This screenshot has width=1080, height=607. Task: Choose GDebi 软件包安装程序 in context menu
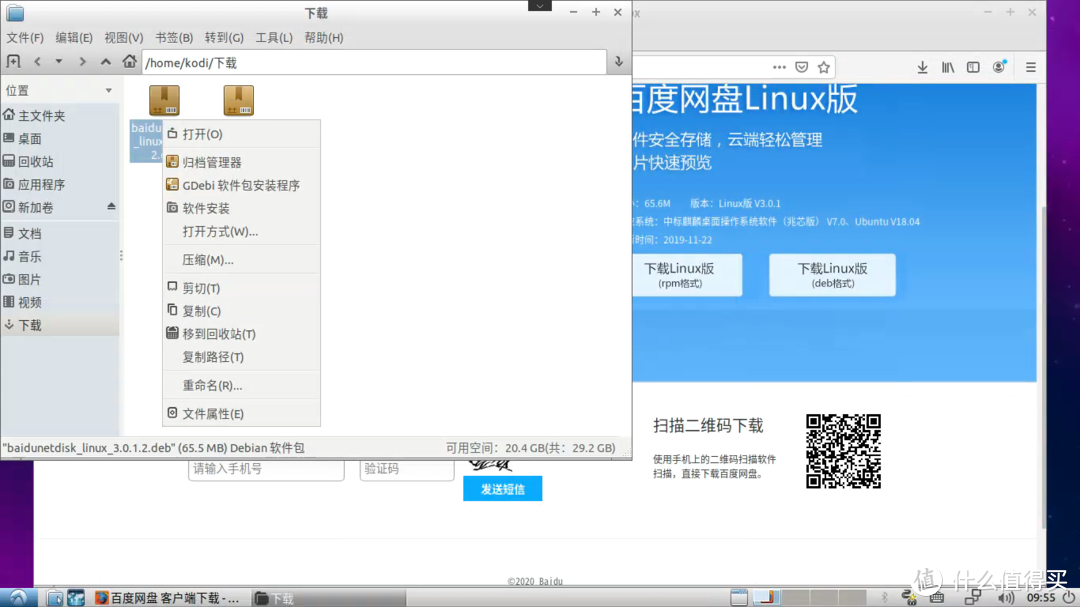point(241,185)
